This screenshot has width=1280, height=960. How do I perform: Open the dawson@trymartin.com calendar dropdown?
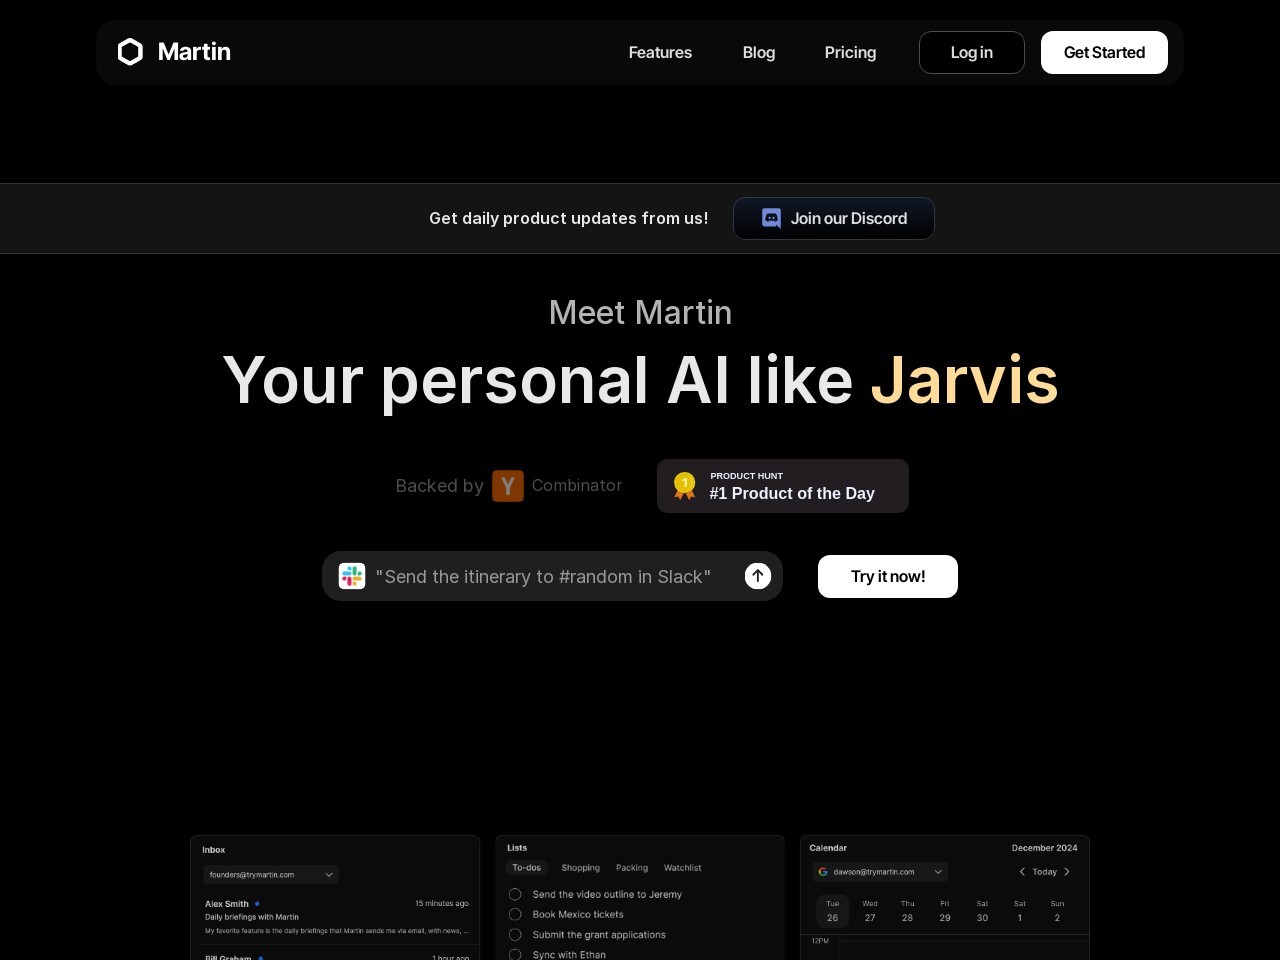point(880,872)
